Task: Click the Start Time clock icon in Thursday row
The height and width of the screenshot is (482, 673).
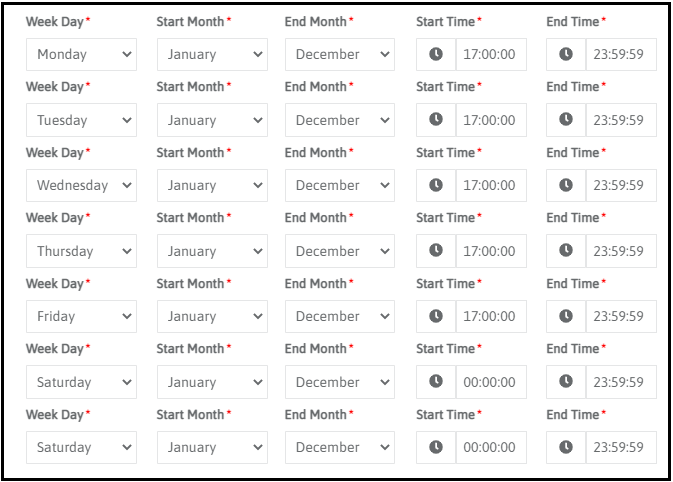Action: [x=436, y=251]
